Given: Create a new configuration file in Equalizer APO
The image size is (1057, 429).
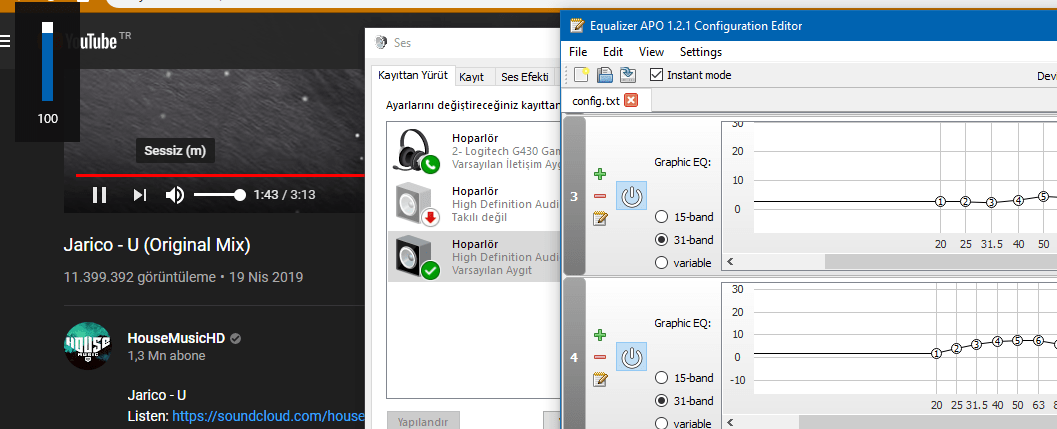Looking at the screenshot, I should pos(581,75).
